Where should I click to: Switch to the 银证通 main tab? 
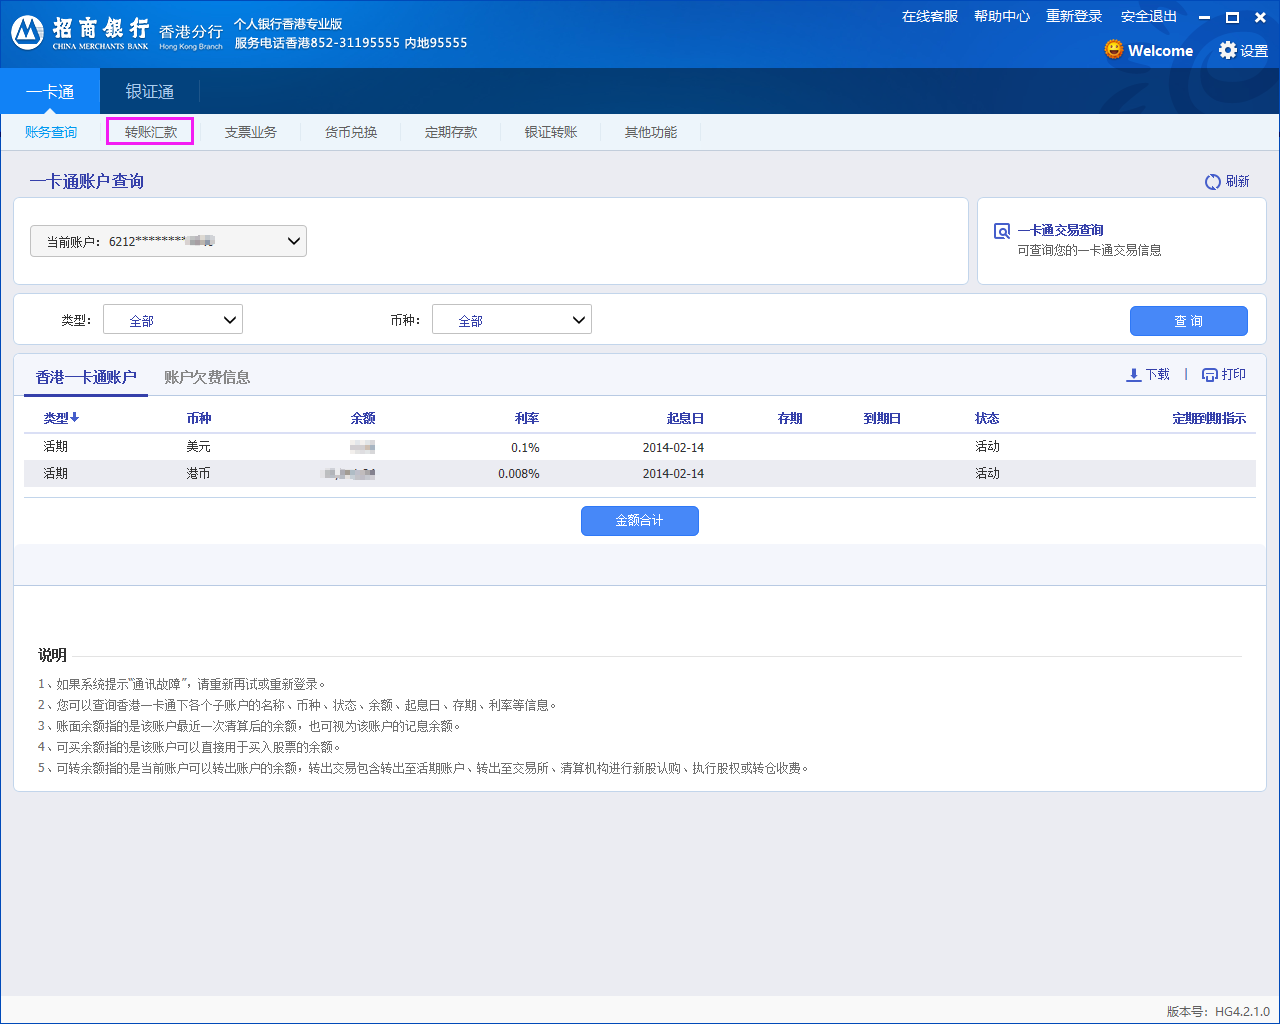coord(150,92)
